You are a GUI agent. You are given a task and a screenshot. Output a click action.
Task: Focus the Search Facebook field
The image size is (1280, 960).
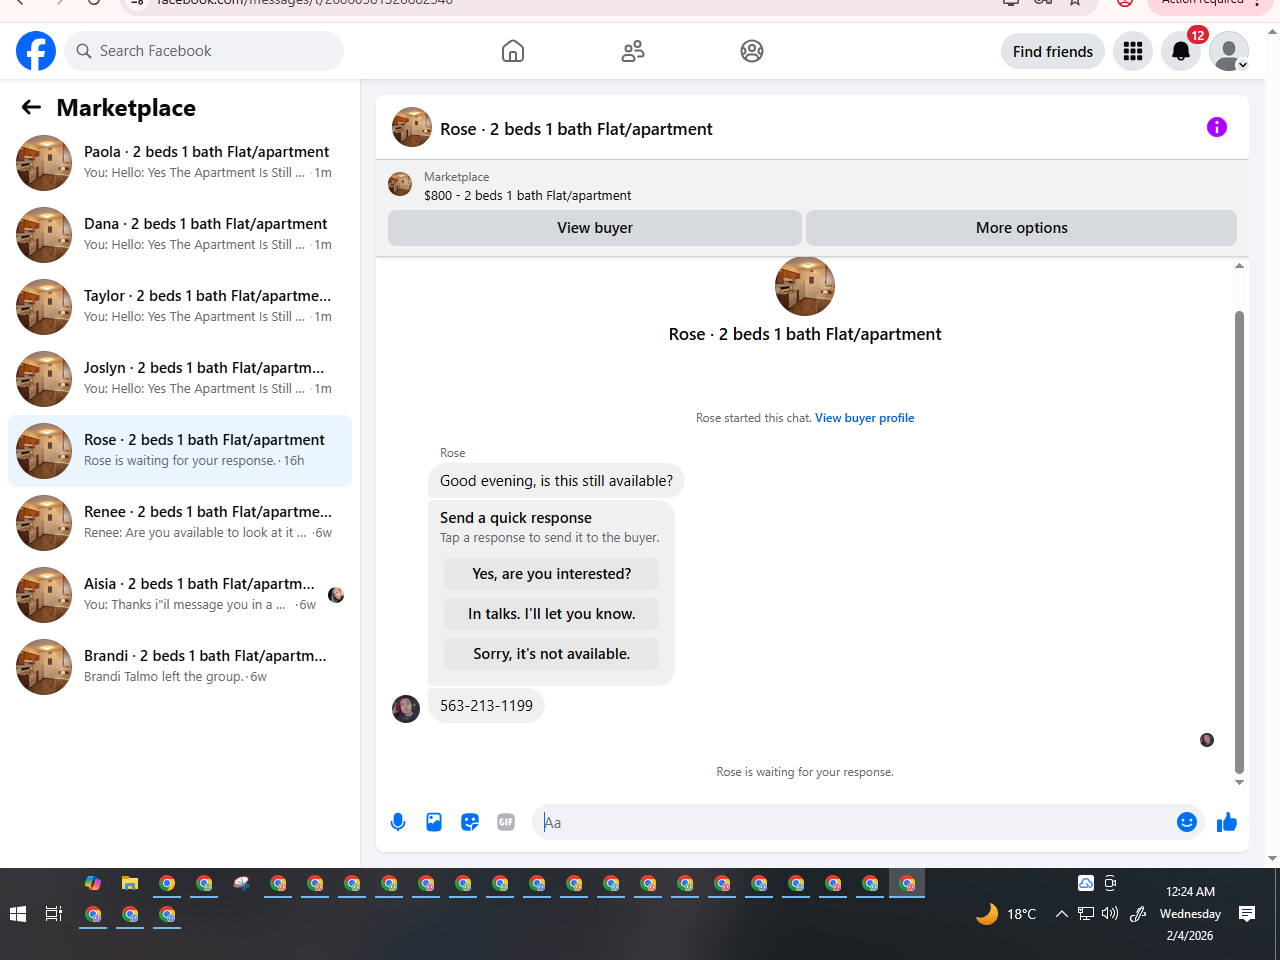[204, 51]
